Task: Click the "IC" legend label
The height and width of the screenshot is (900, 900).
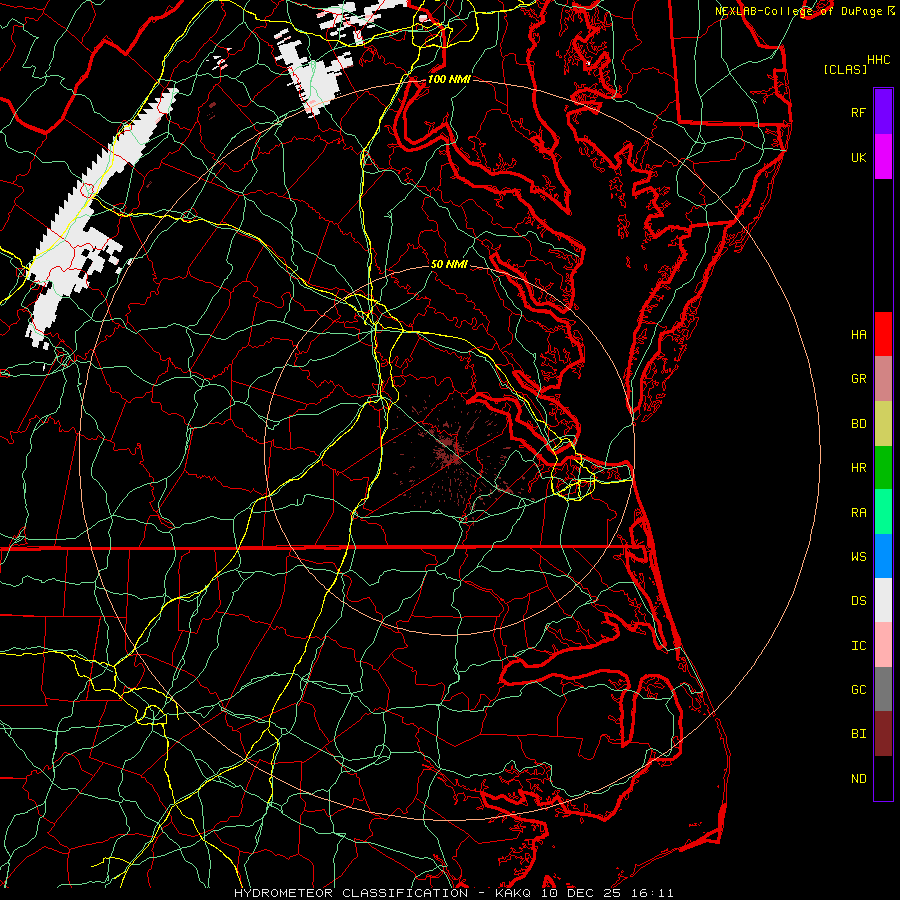Action: point(858,646)
